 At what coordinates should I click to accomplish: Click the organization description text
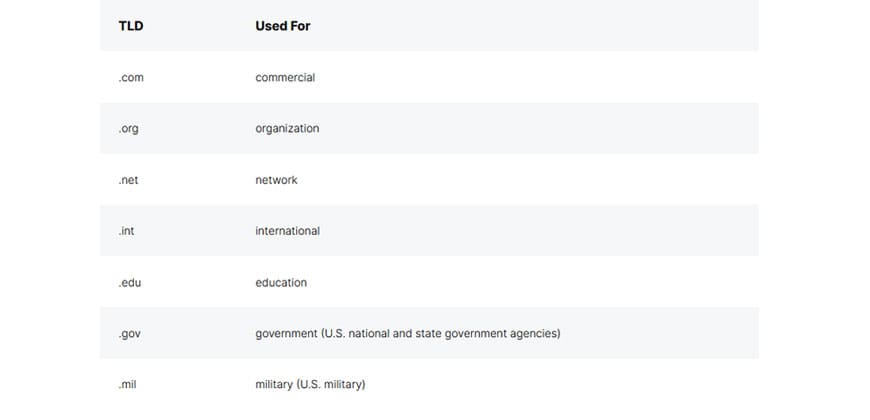click(x=287, y=129)
